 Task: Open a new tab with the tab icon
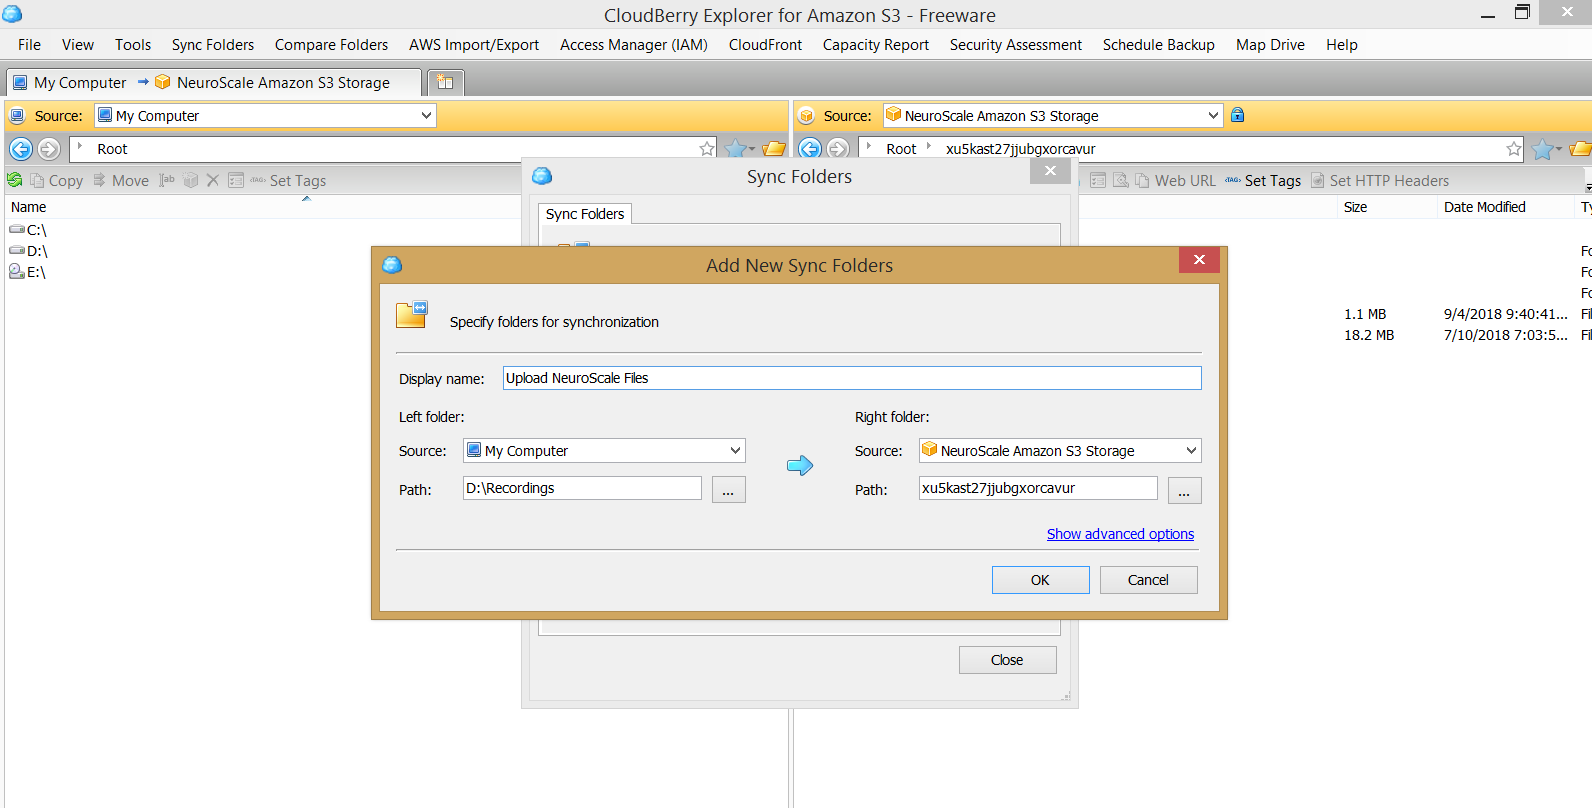[x=445, y=82]
